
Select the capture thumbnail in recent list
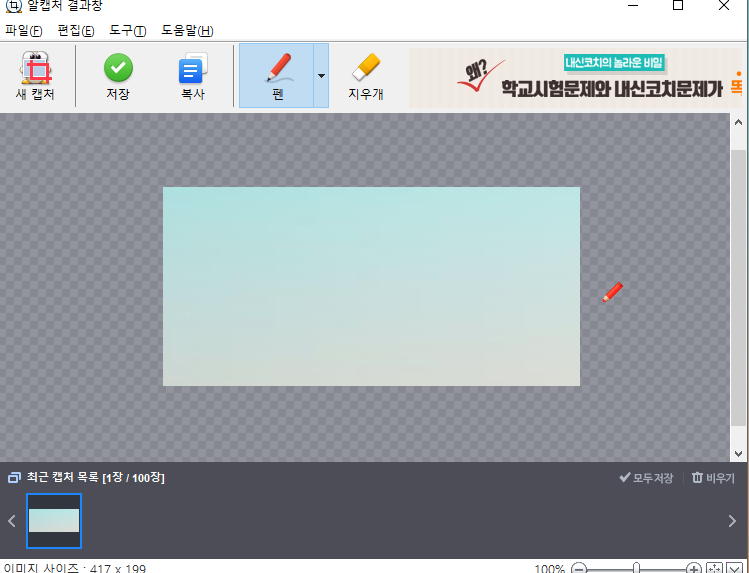[54, 520]
